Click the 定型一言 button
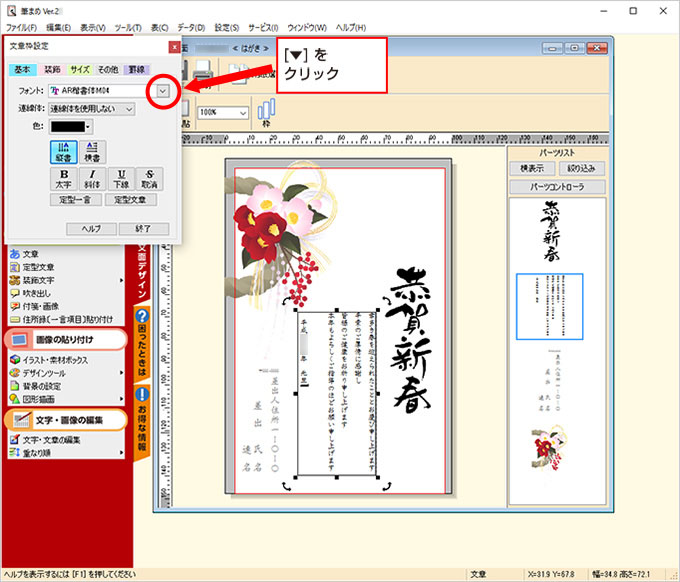This screenshot has width=680, height=582. (75, 200)
